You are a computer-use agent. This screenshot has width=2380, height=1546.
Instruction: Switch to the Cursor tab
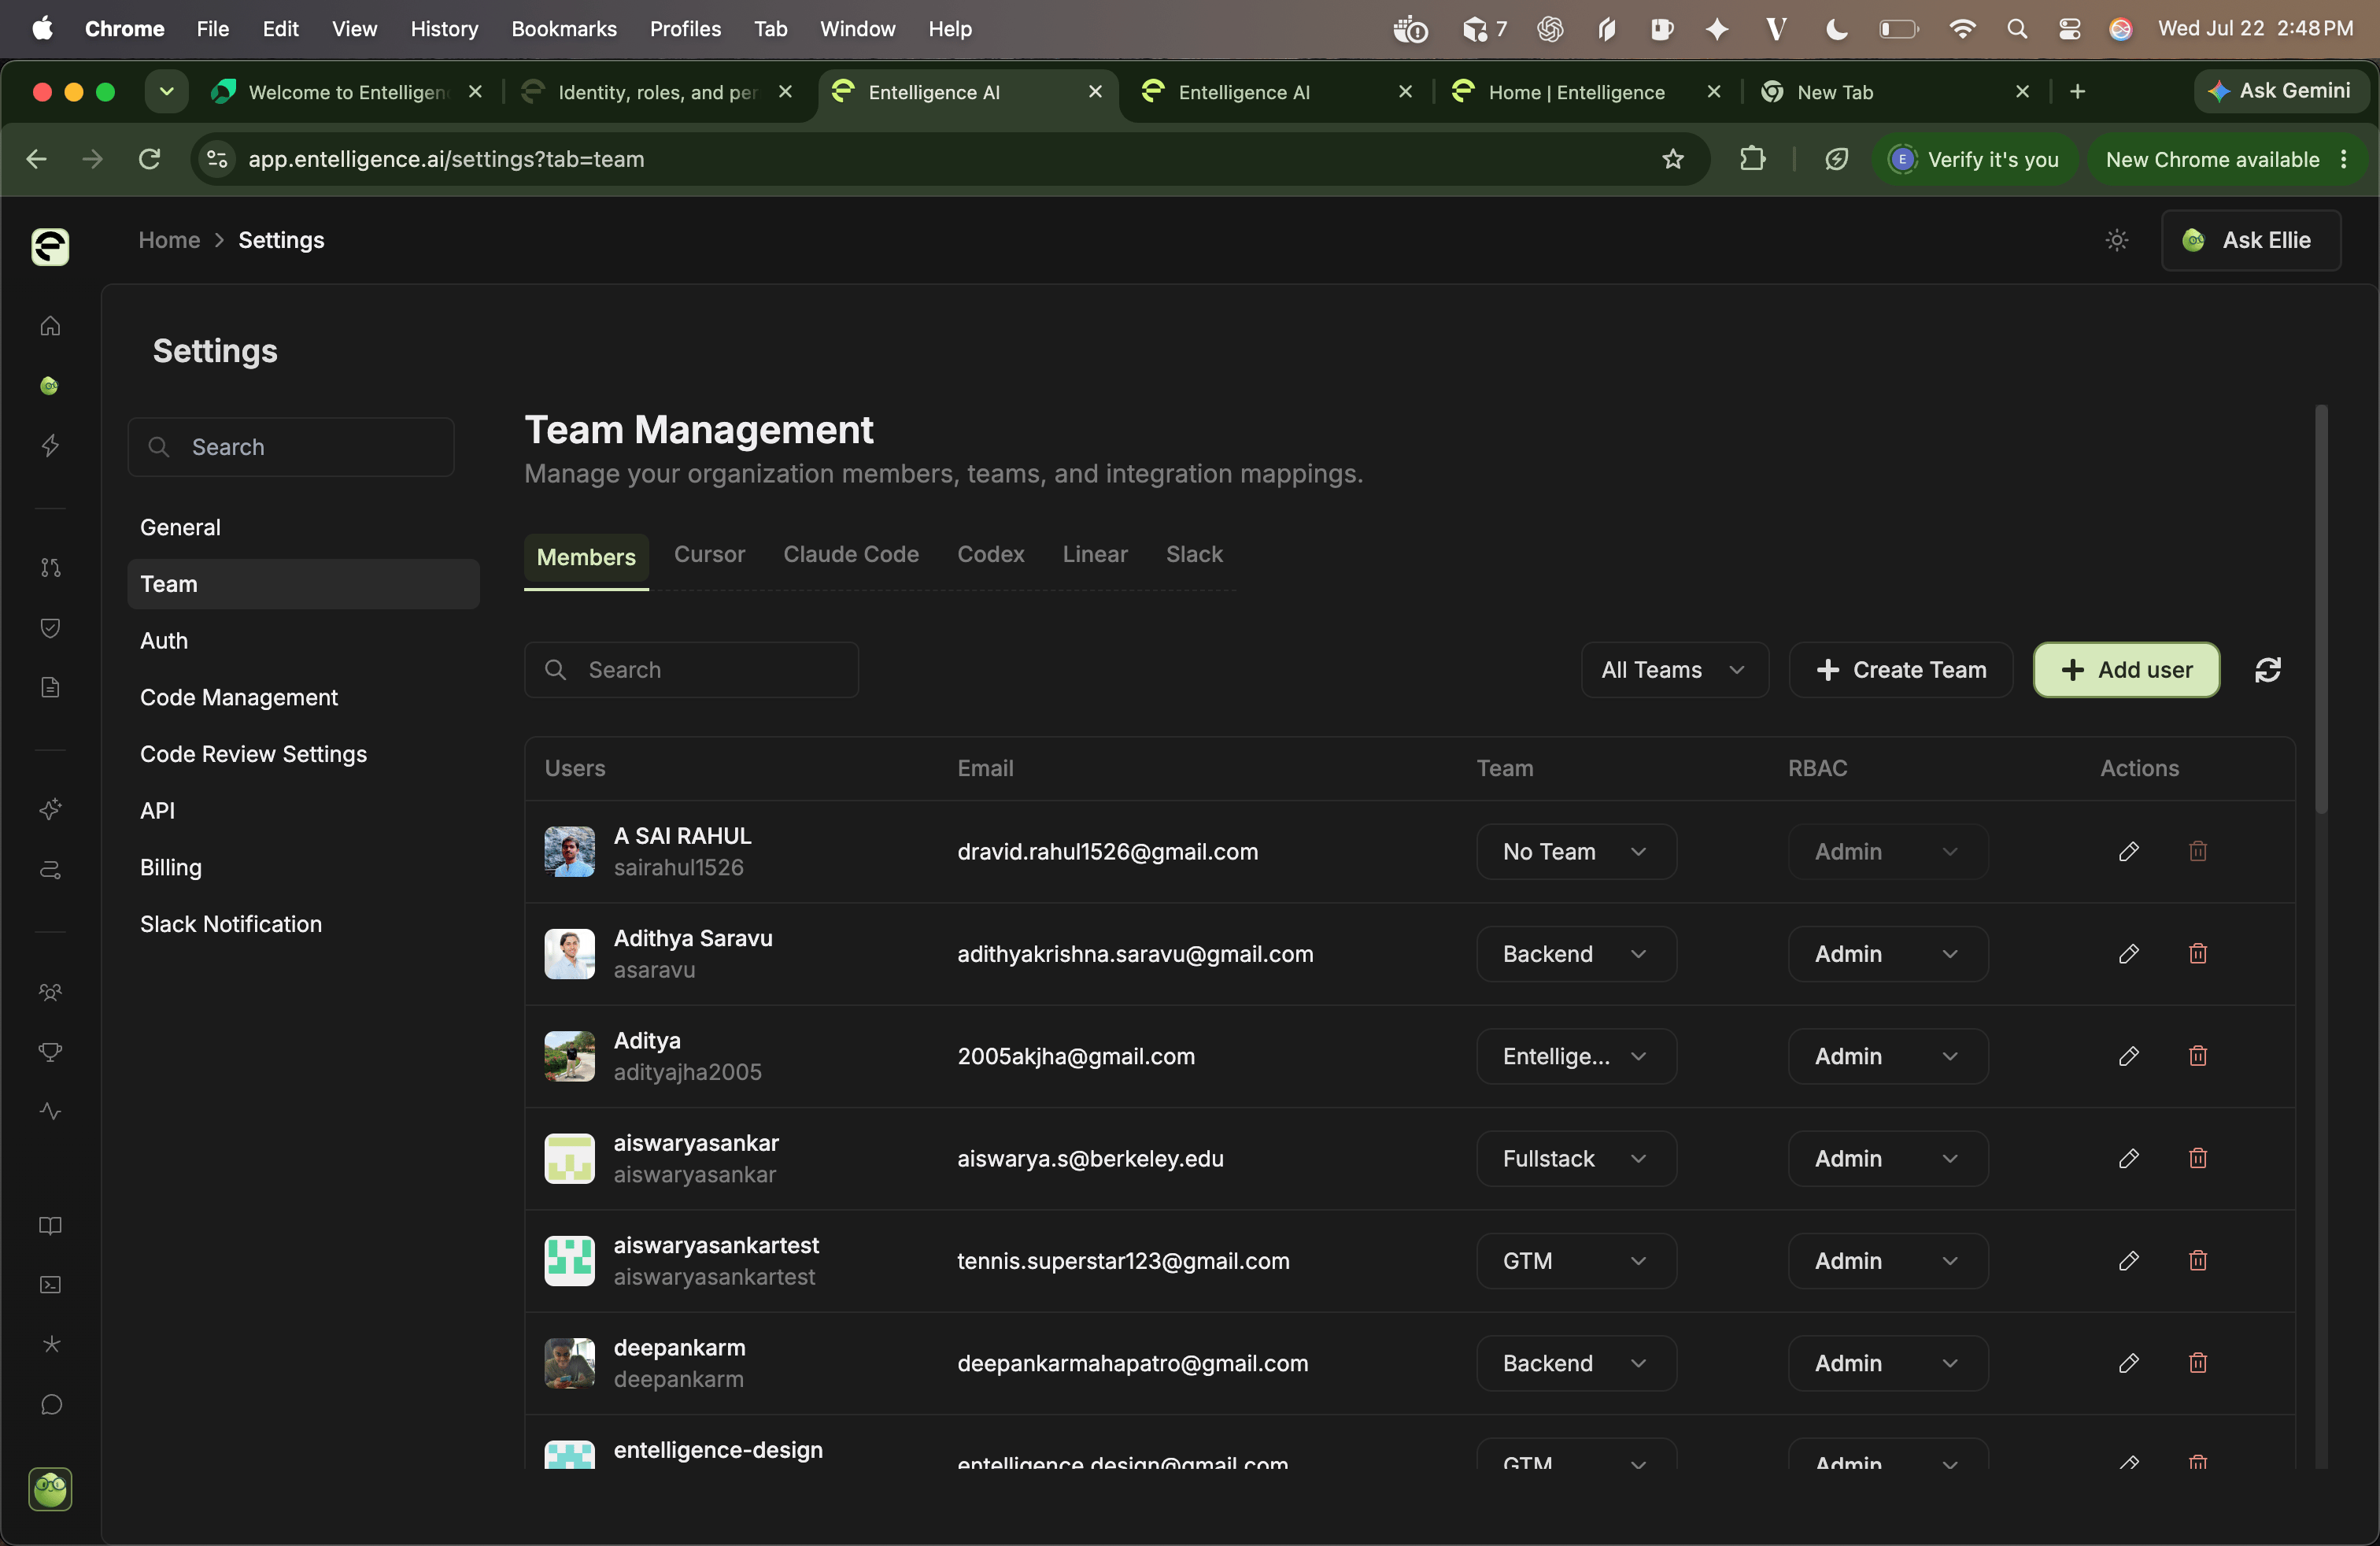(x=709, y=554)
